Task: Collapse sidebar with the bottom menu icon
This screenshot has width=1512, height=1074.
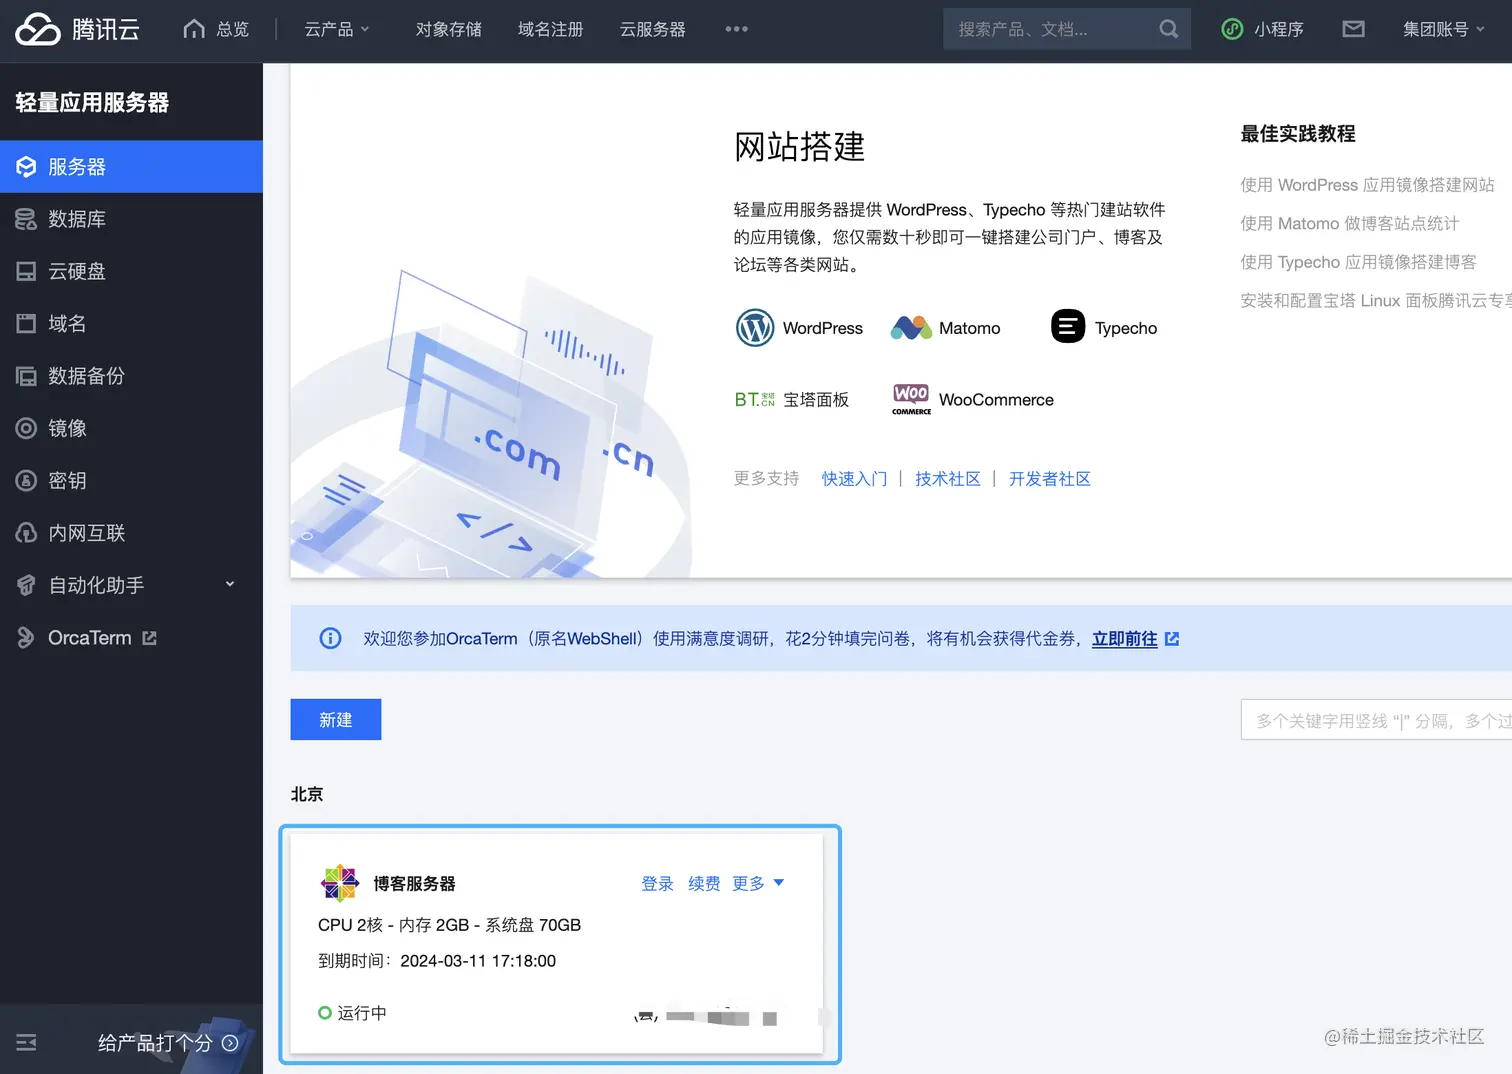Action: pyautogui.click(x=26, y=1043)
